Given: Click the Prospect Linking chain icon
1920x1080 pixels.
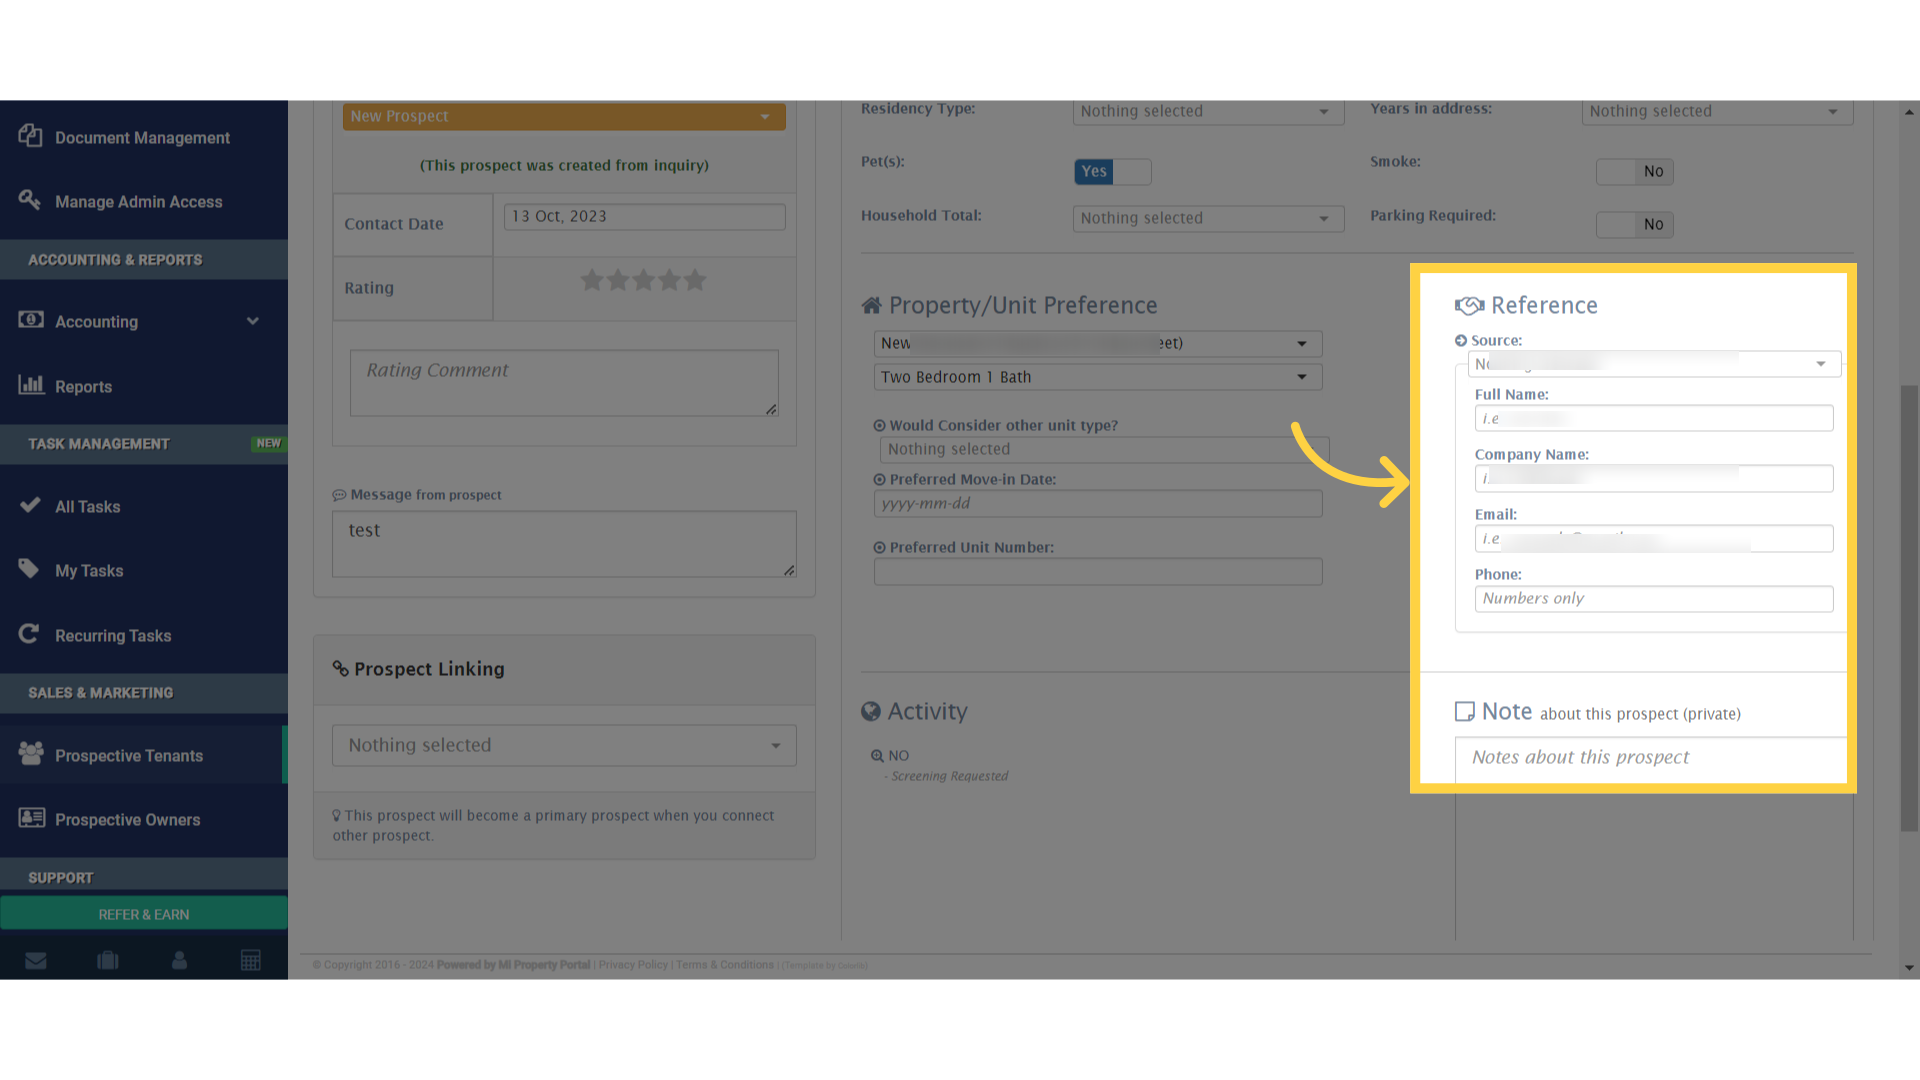Looking at the screenshot, I should (x=341, y=669).
